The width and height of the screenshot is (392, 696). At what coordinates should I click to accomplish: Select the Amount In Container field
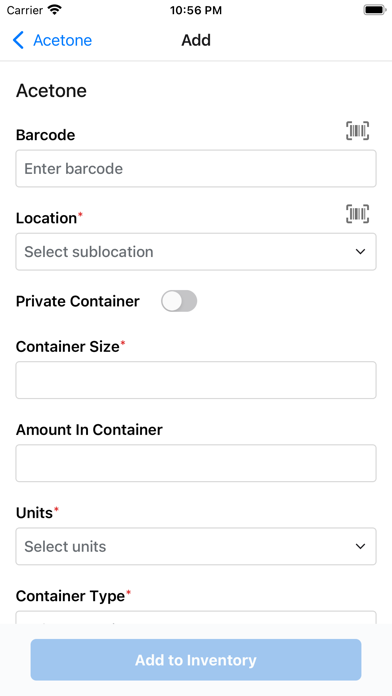tap(196, 463)
